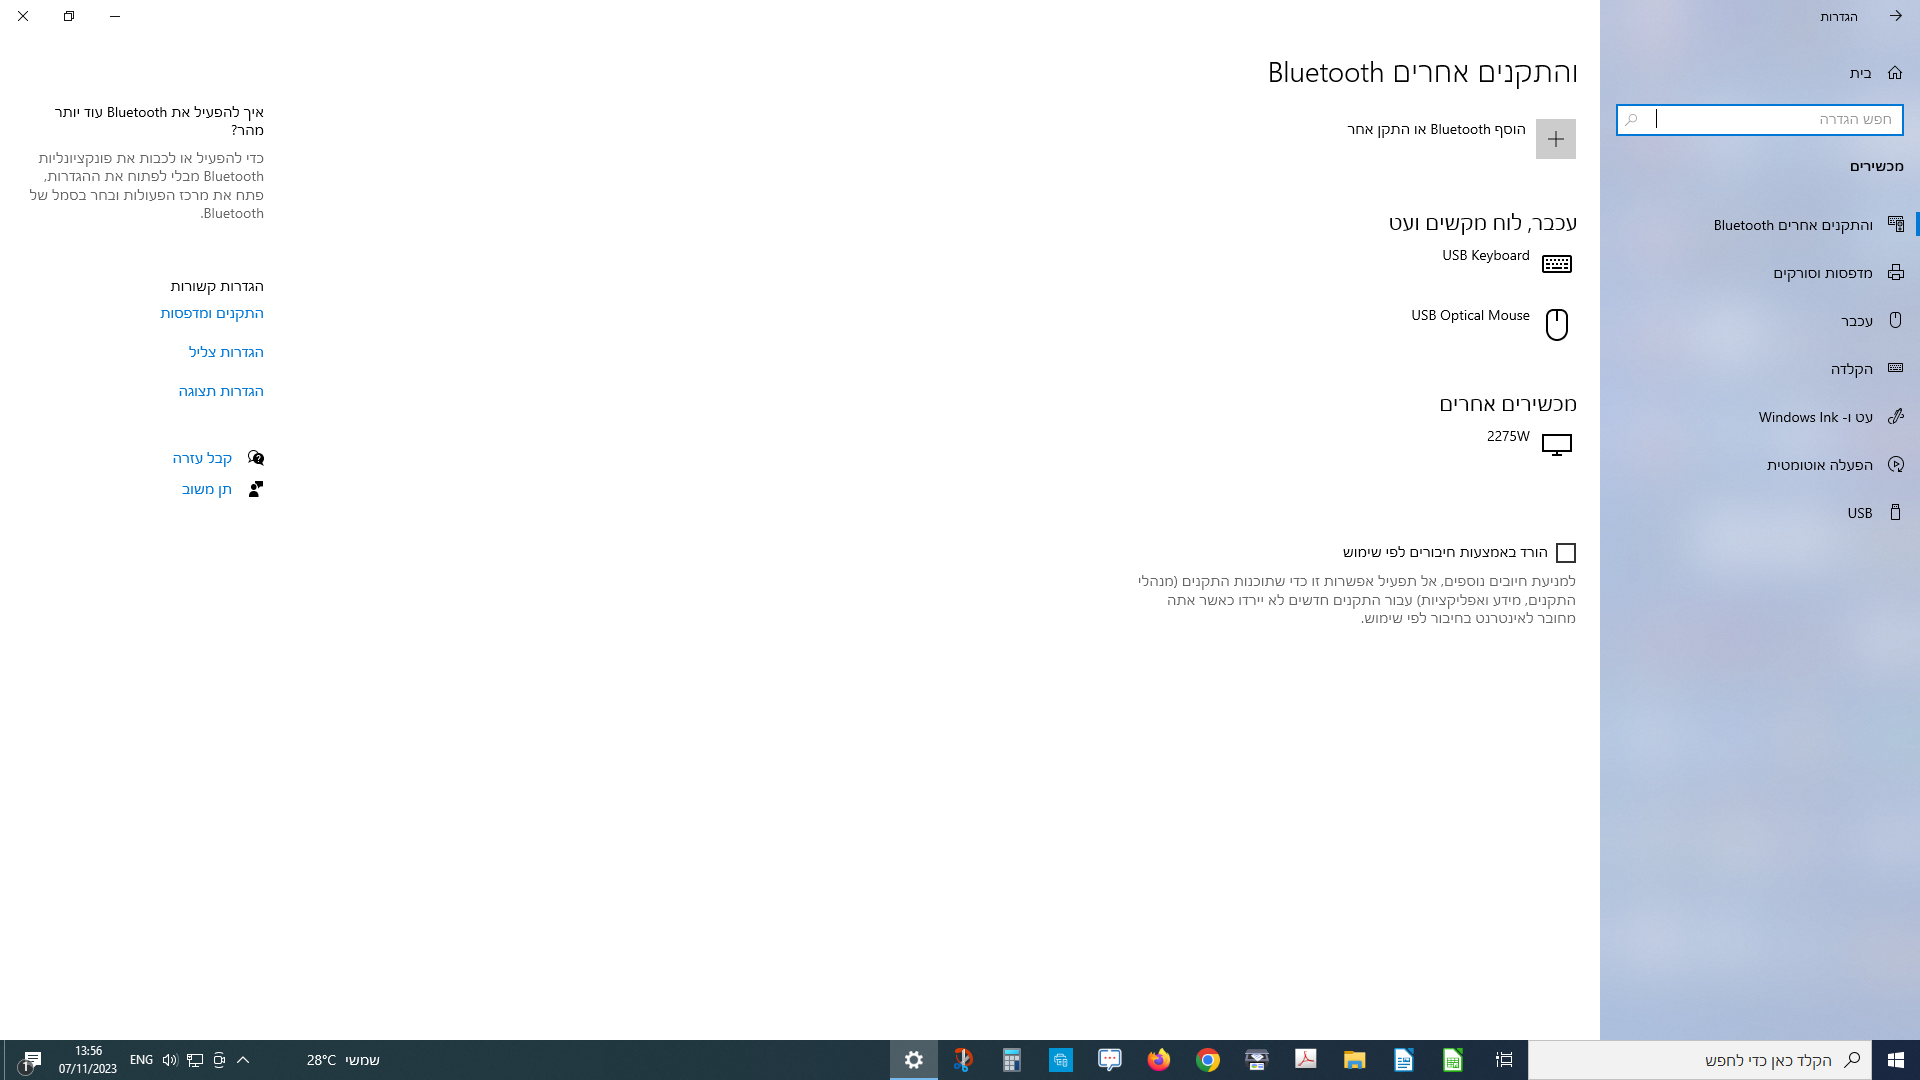Image resolution: width=1920 pixels, height=1080 pixels.
Task: Open Firefox from the taskbar
Action: tap(1159, 1060)
